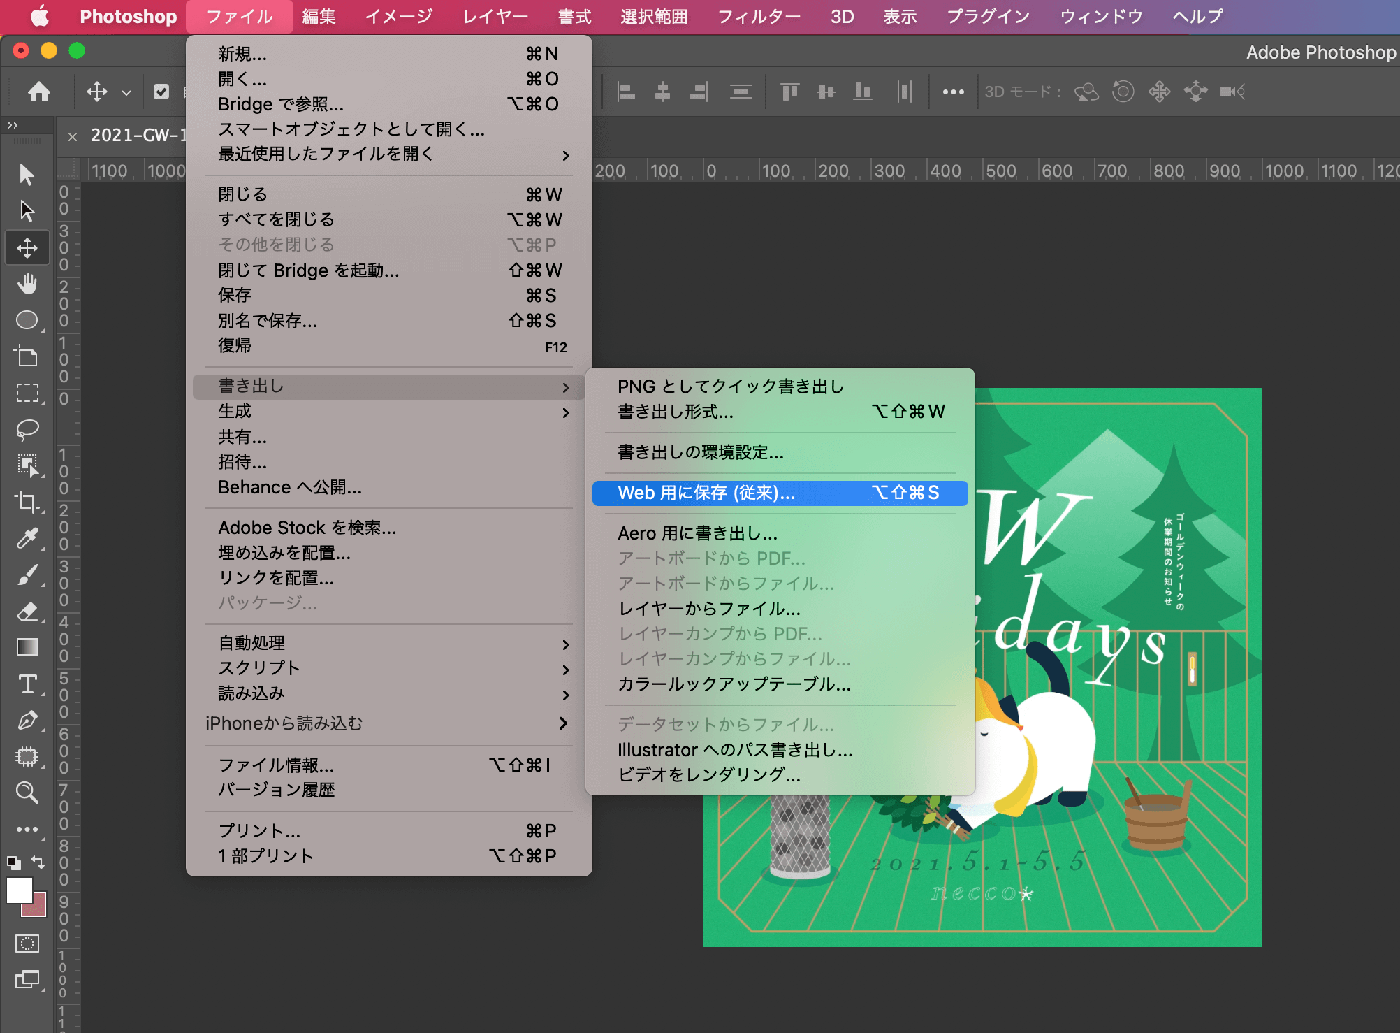Click align top edges icon
This screenshot has width=1400, height=1033.
pos(789,92)
